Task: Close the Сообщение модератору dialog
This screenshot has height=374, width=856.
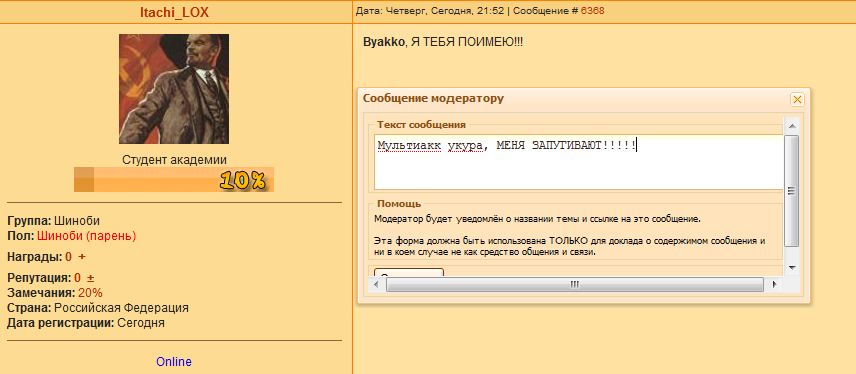Action: (x=797, y=99)
